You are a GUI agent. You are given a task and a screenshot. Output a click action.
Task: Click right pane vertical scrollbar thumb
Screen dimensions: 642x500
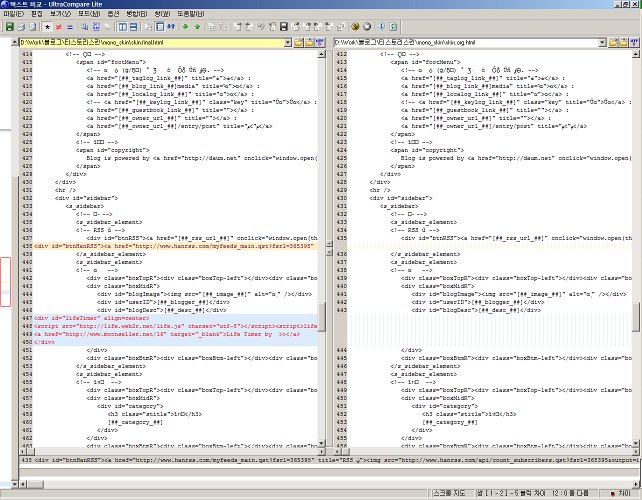(x=636, y=317)
